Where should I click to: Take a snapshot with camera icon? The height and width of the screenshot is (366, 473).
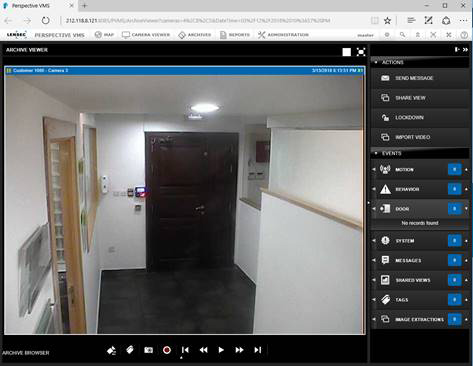pos(148,350)
